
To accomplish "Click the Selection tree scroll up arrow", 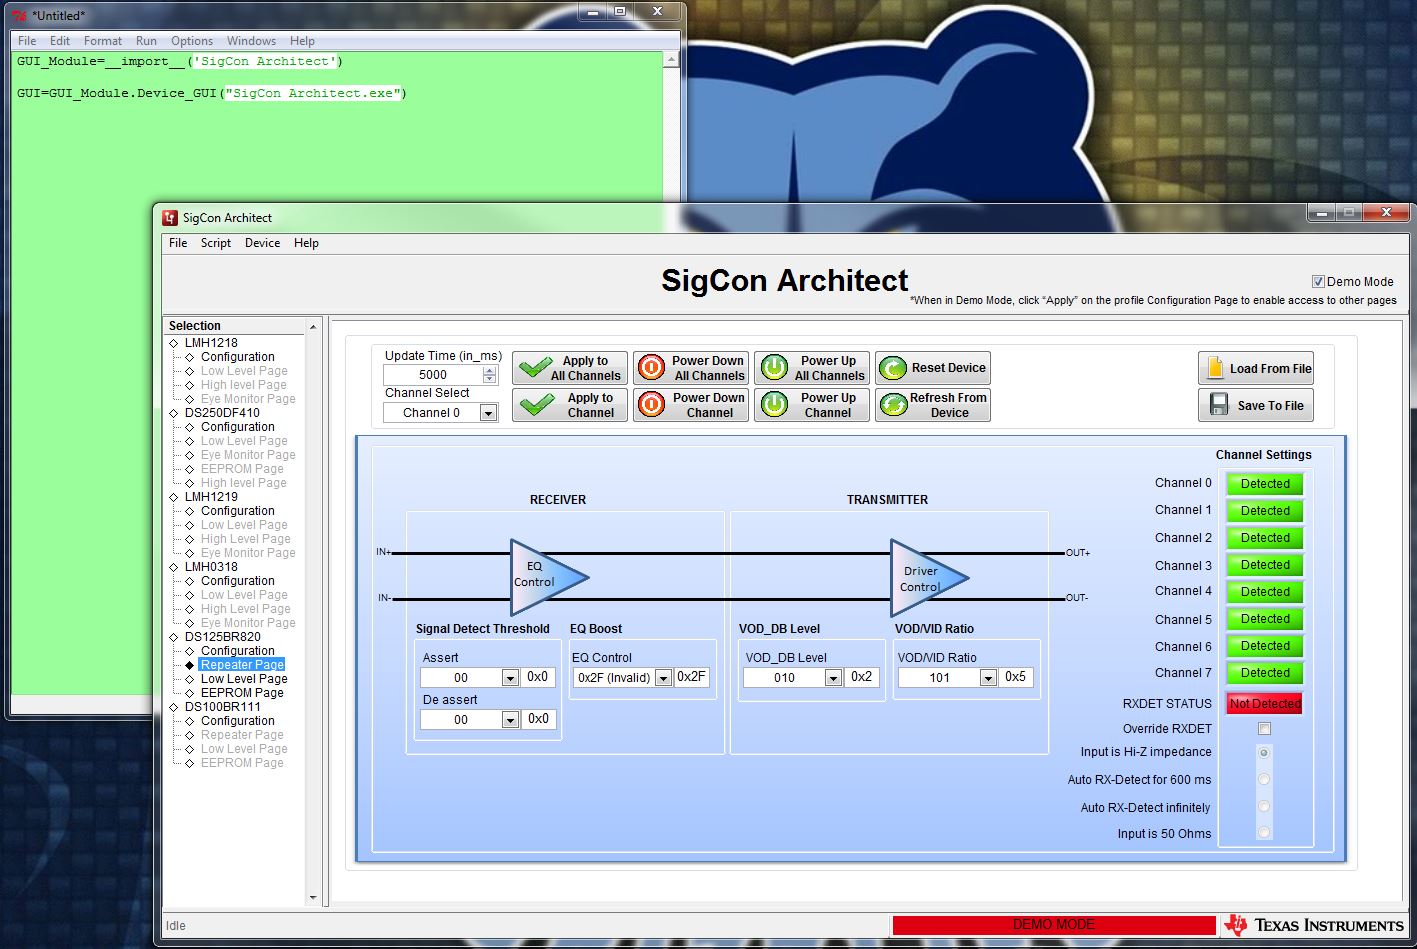I will 313,327.
